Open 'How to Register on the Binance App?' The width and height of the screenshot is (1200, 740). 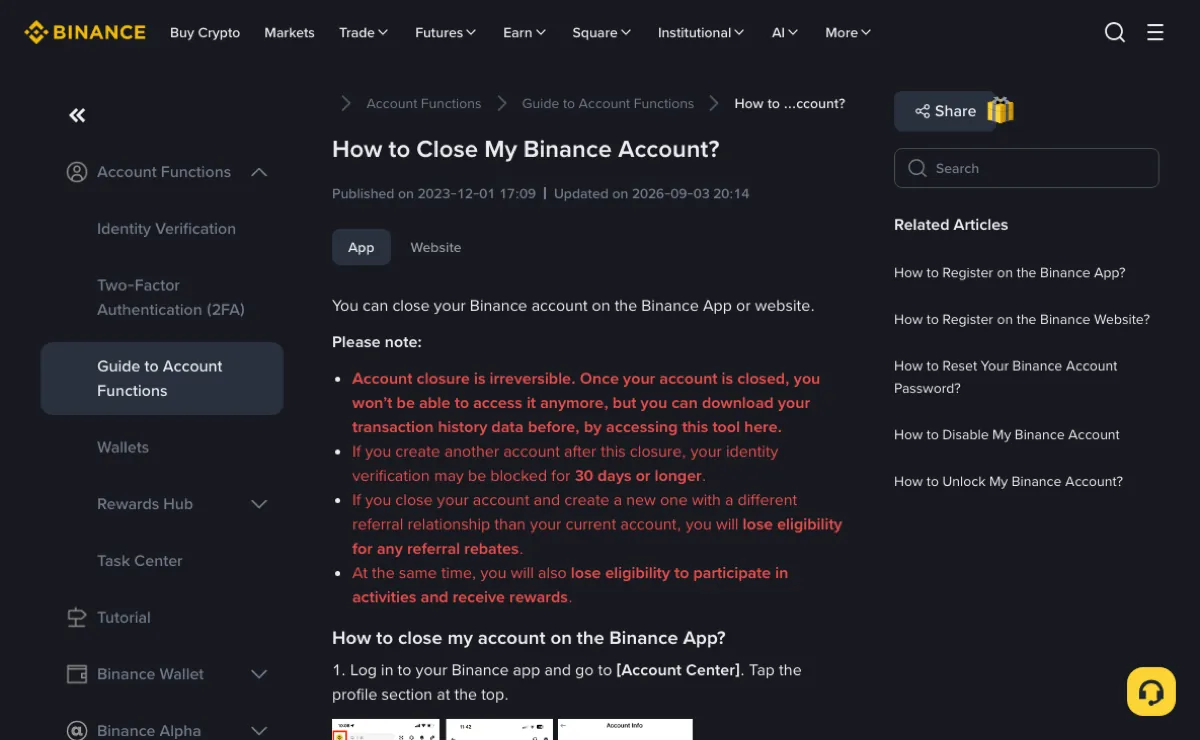(1010, 273)
